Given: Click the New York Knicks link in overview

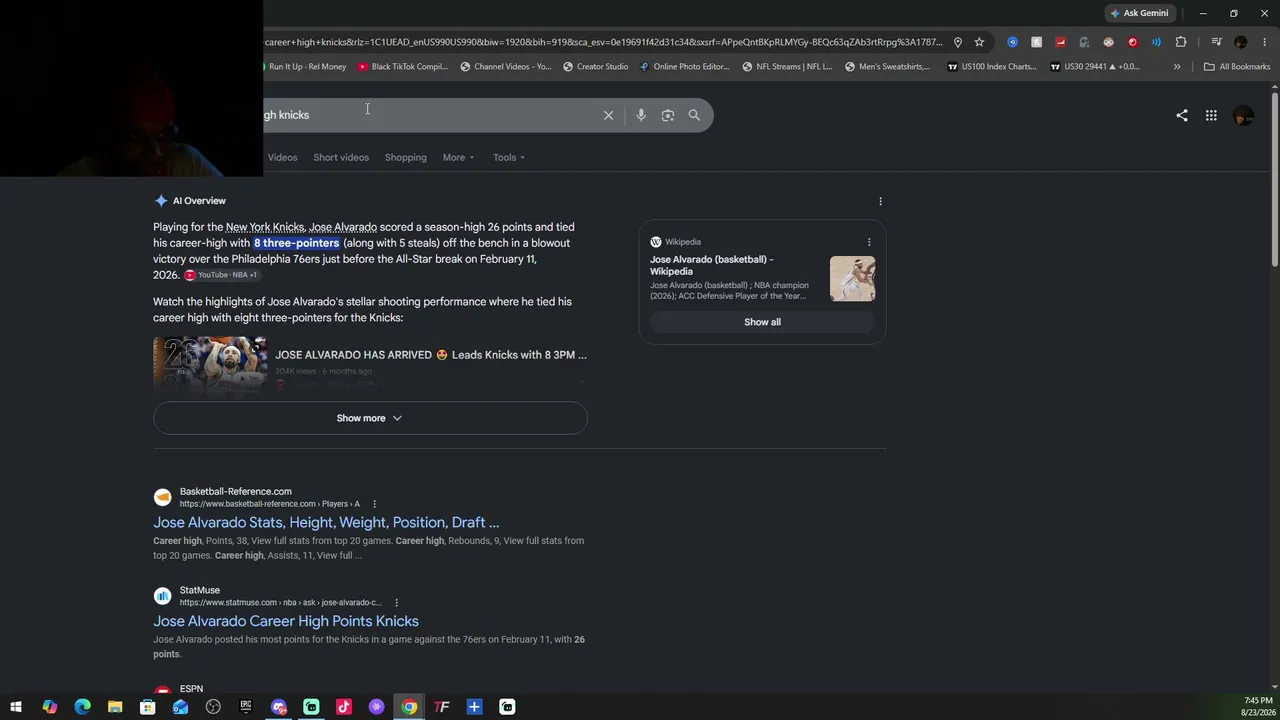Looking at the screenshot, I should point(265,227).
